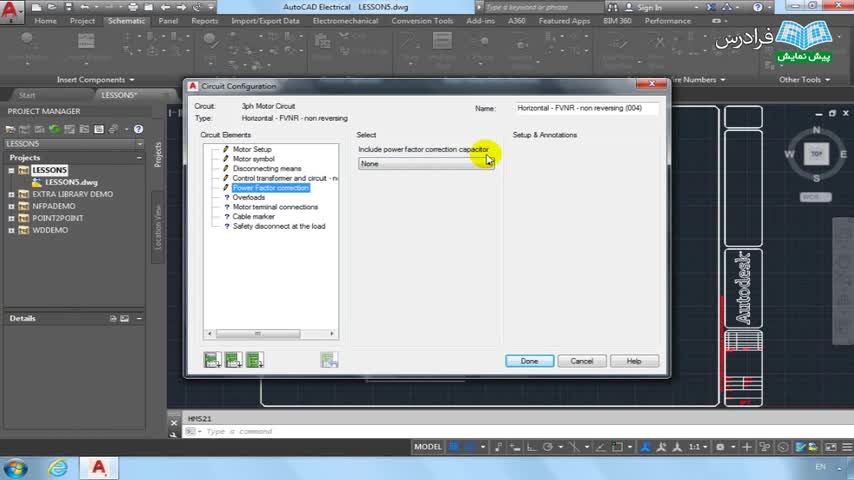Click the AutoCAD application menu A logo
The image size is (854, 480).
coord(10,11)
